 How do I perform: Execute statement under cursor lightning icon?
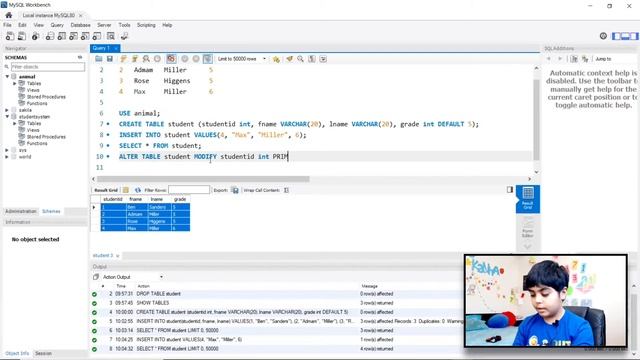pyautogui.click(x=135, y=59)
